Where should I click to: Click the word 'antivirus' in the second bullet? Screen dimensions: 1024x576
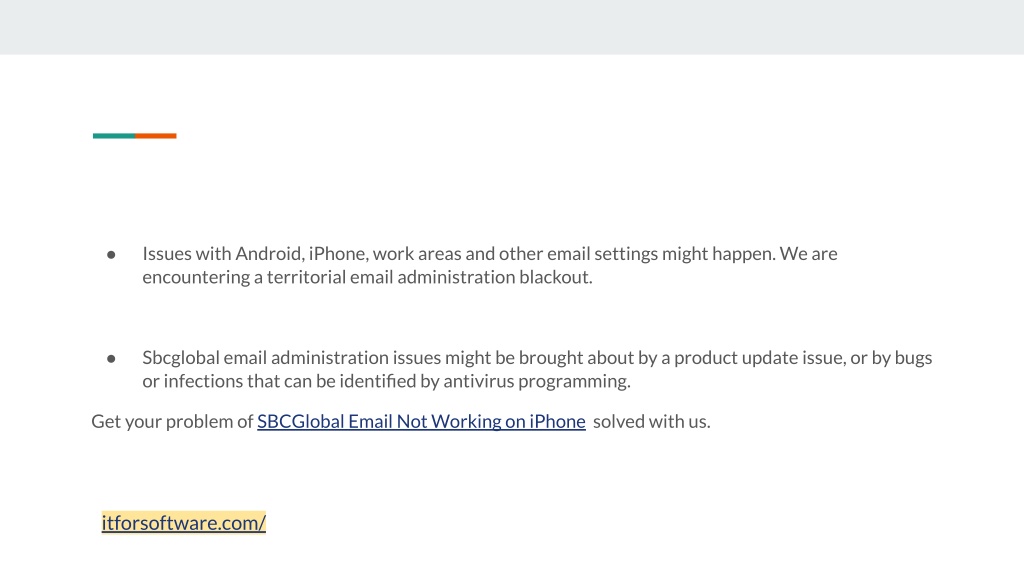click(479, 381)
